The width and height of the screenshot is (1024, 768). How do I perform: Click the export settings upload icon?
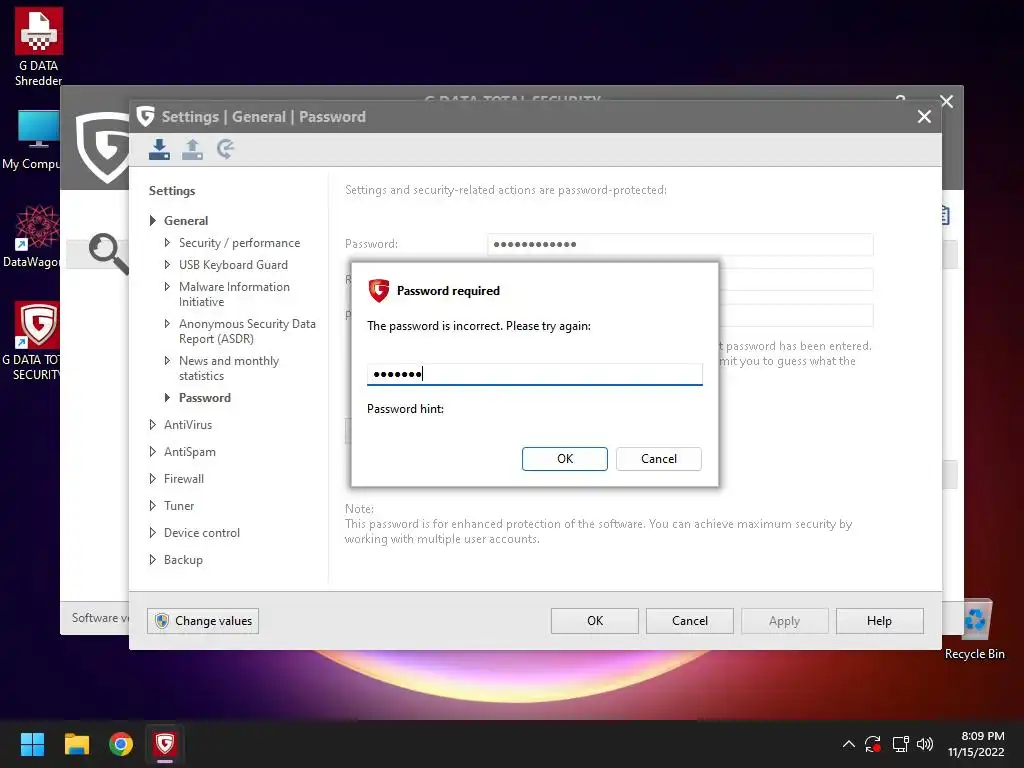click(x=192, y=150)
